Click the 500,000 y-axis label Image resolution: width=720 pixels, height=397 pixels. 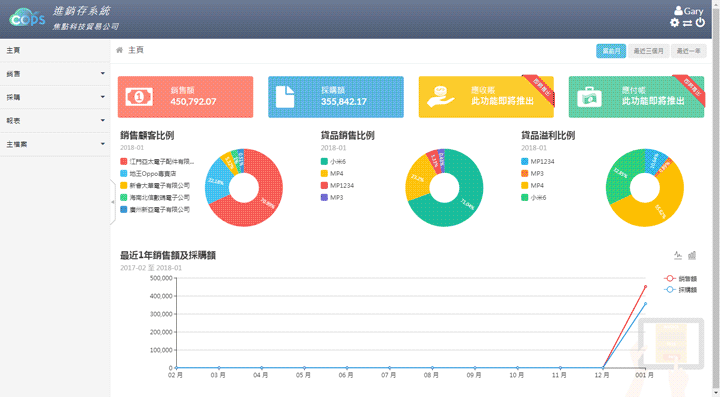point(161,278)
